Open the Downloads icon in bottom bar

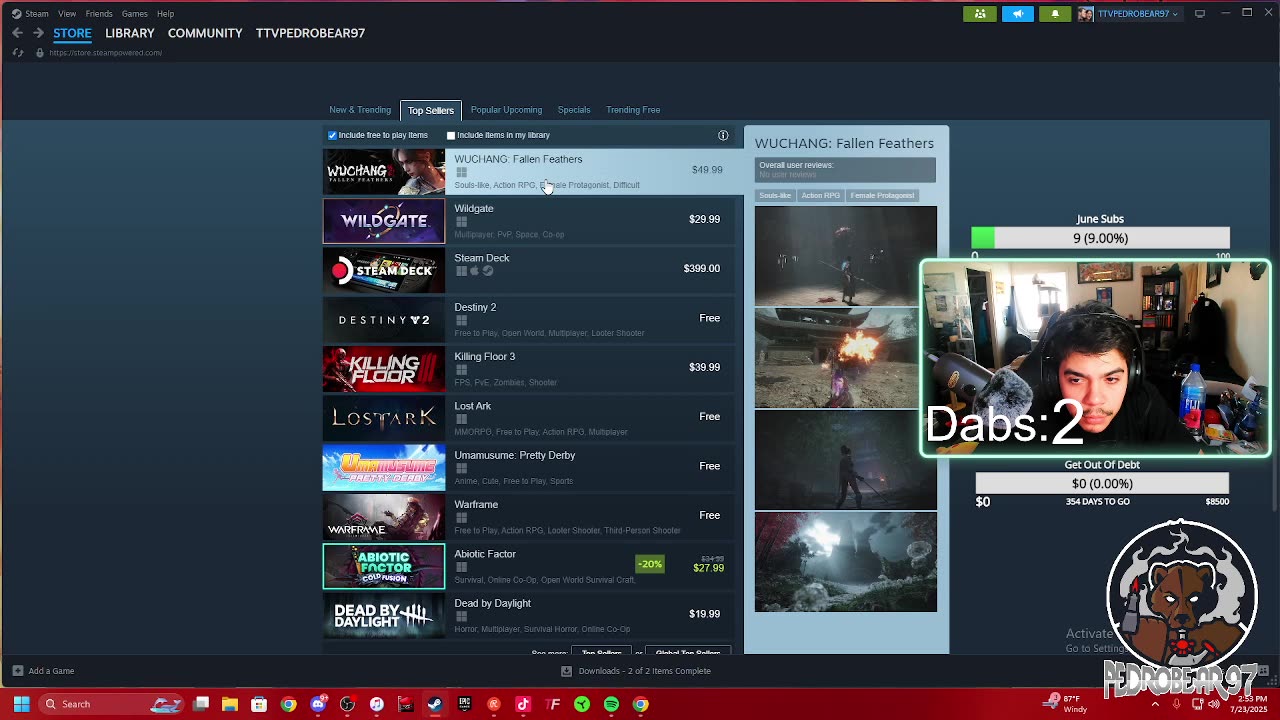coord(566,671)
